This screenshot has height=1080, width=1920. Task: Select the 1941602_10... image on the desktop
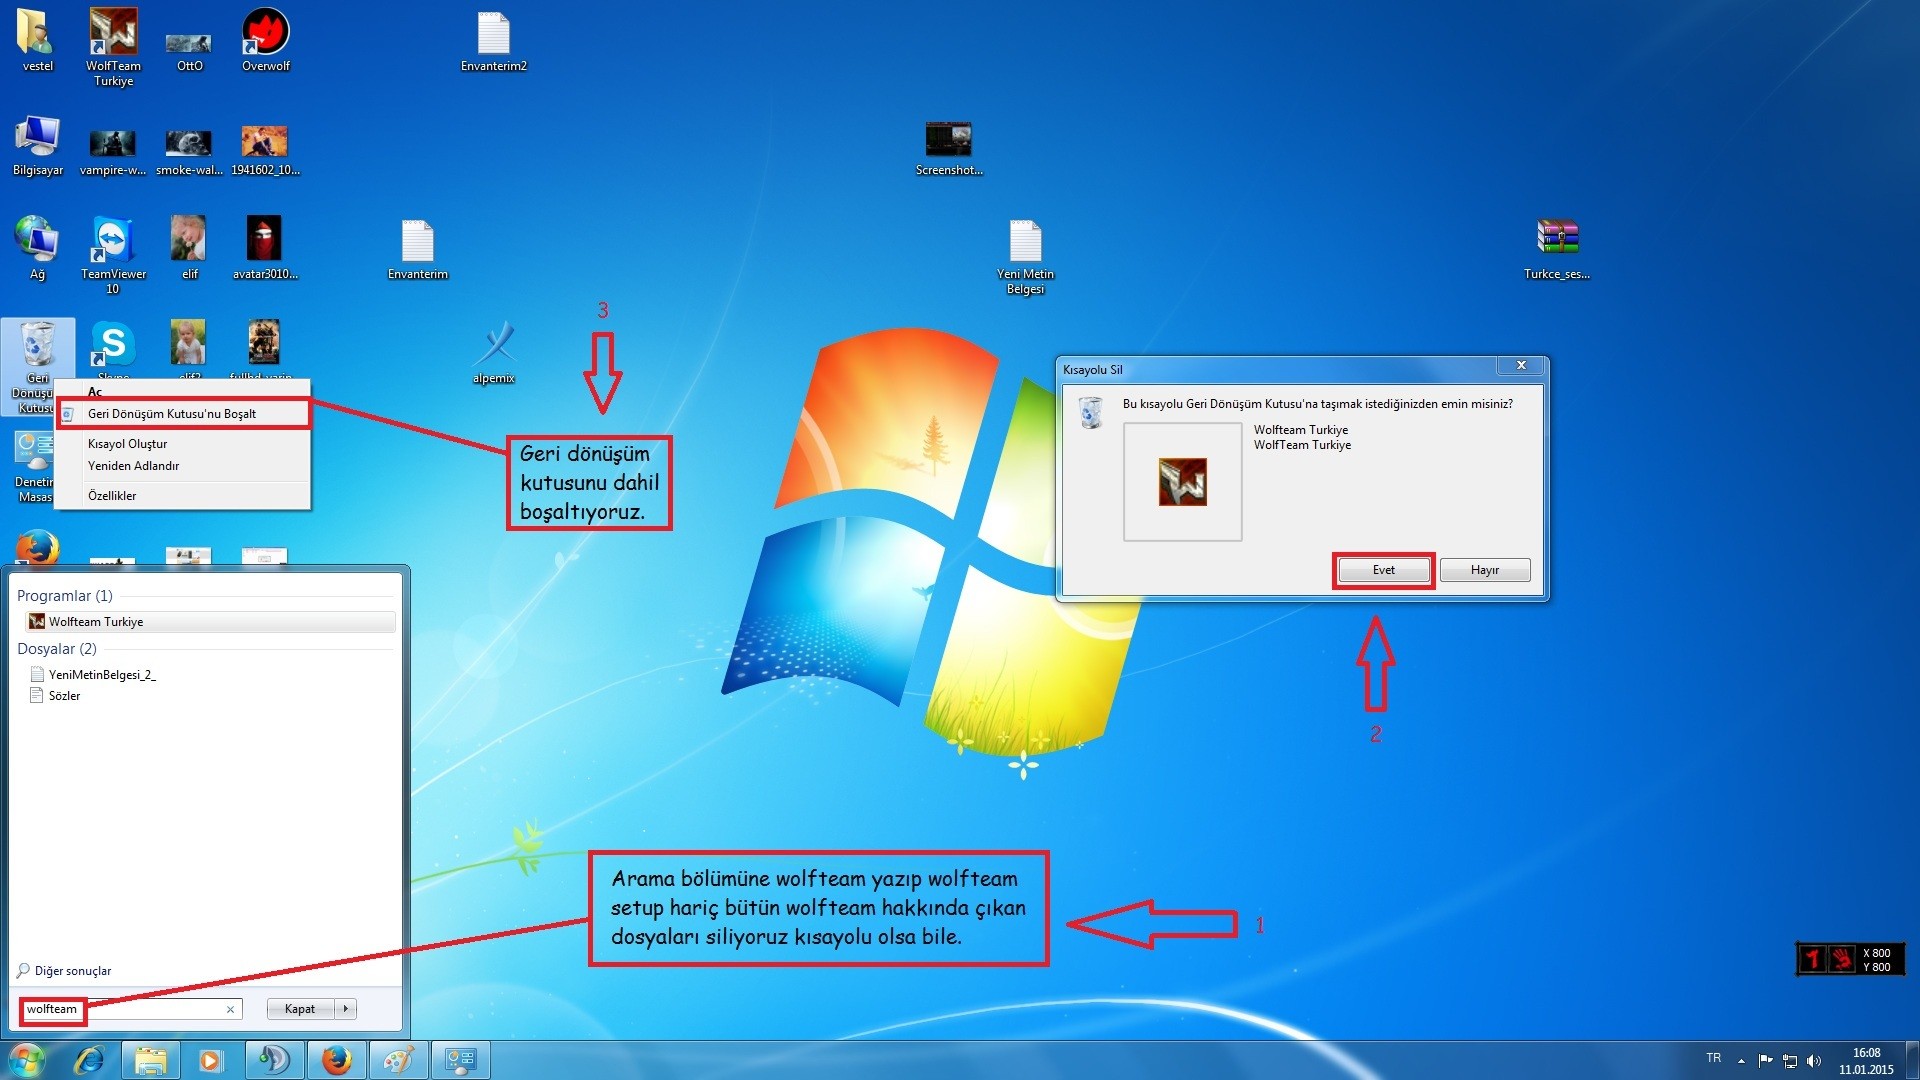pos(265,152)
